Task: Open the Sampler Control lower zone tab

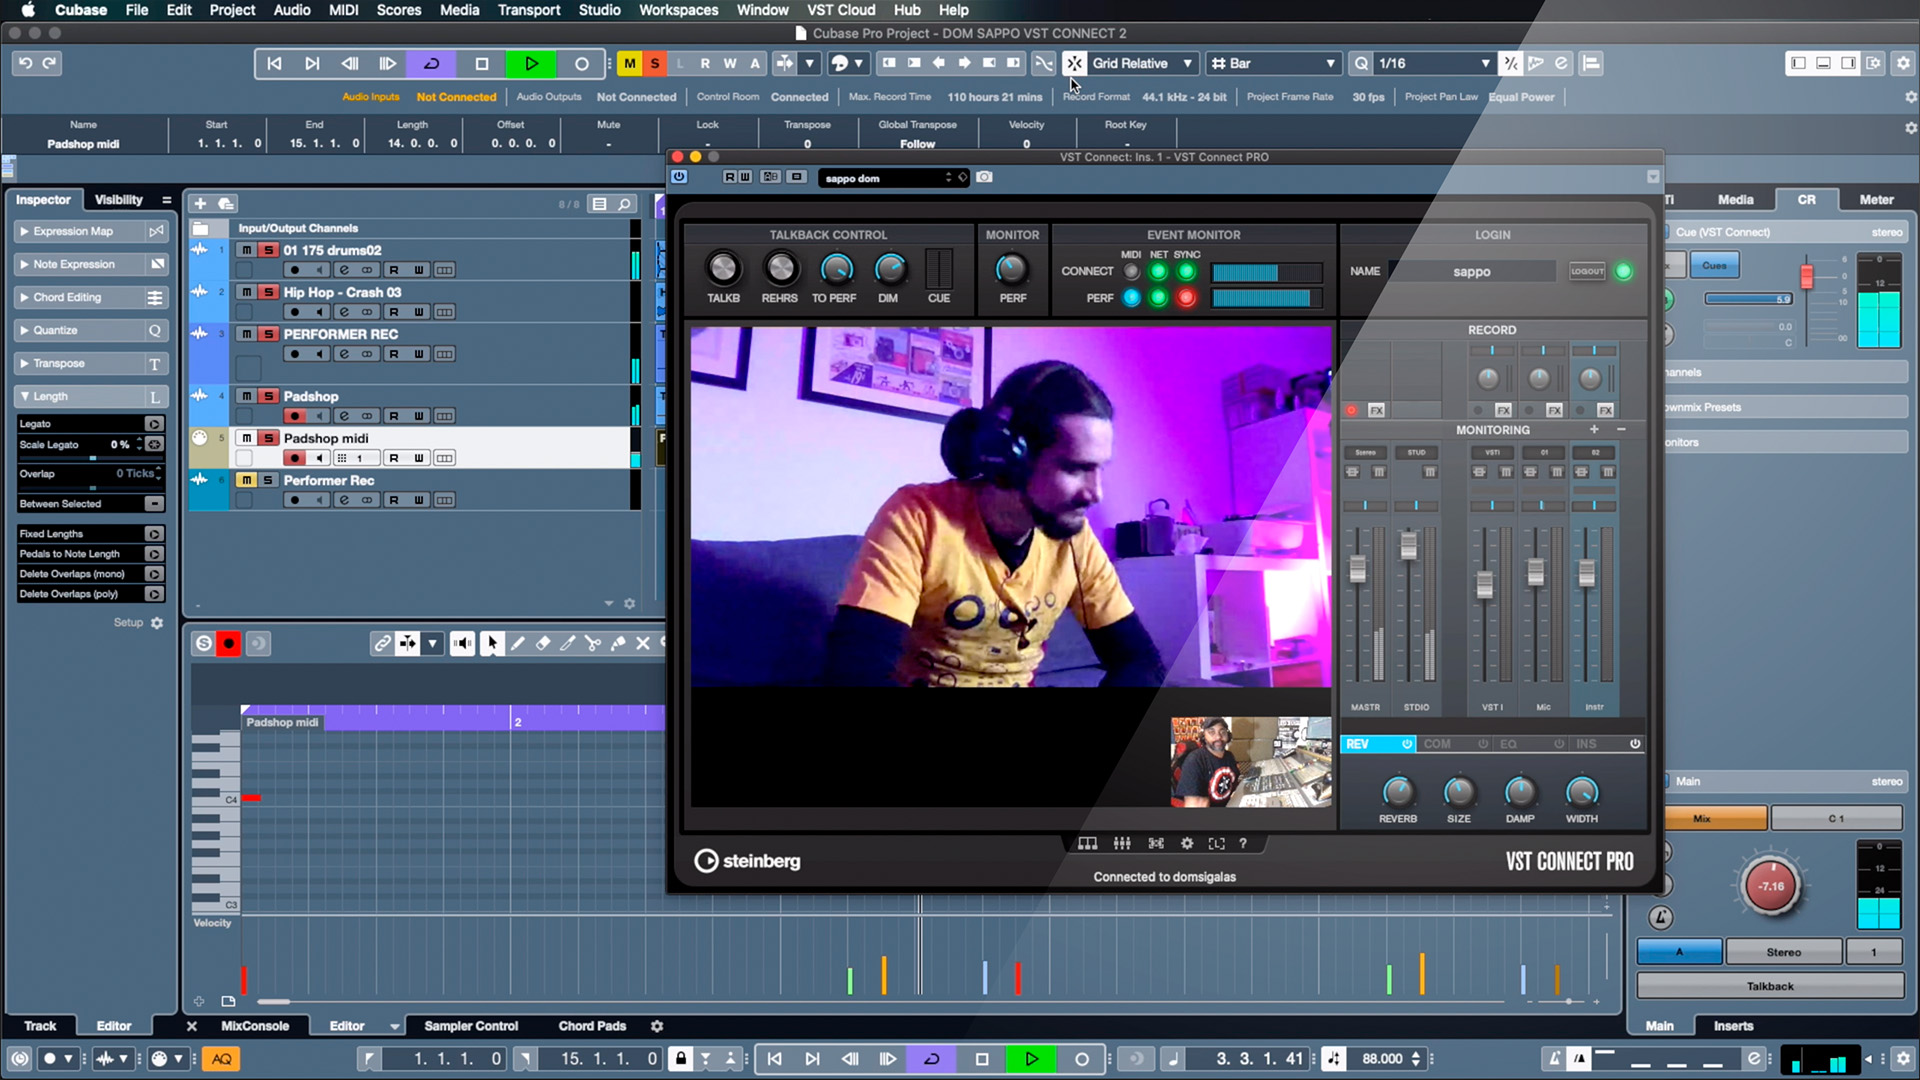Action: 471,1026
